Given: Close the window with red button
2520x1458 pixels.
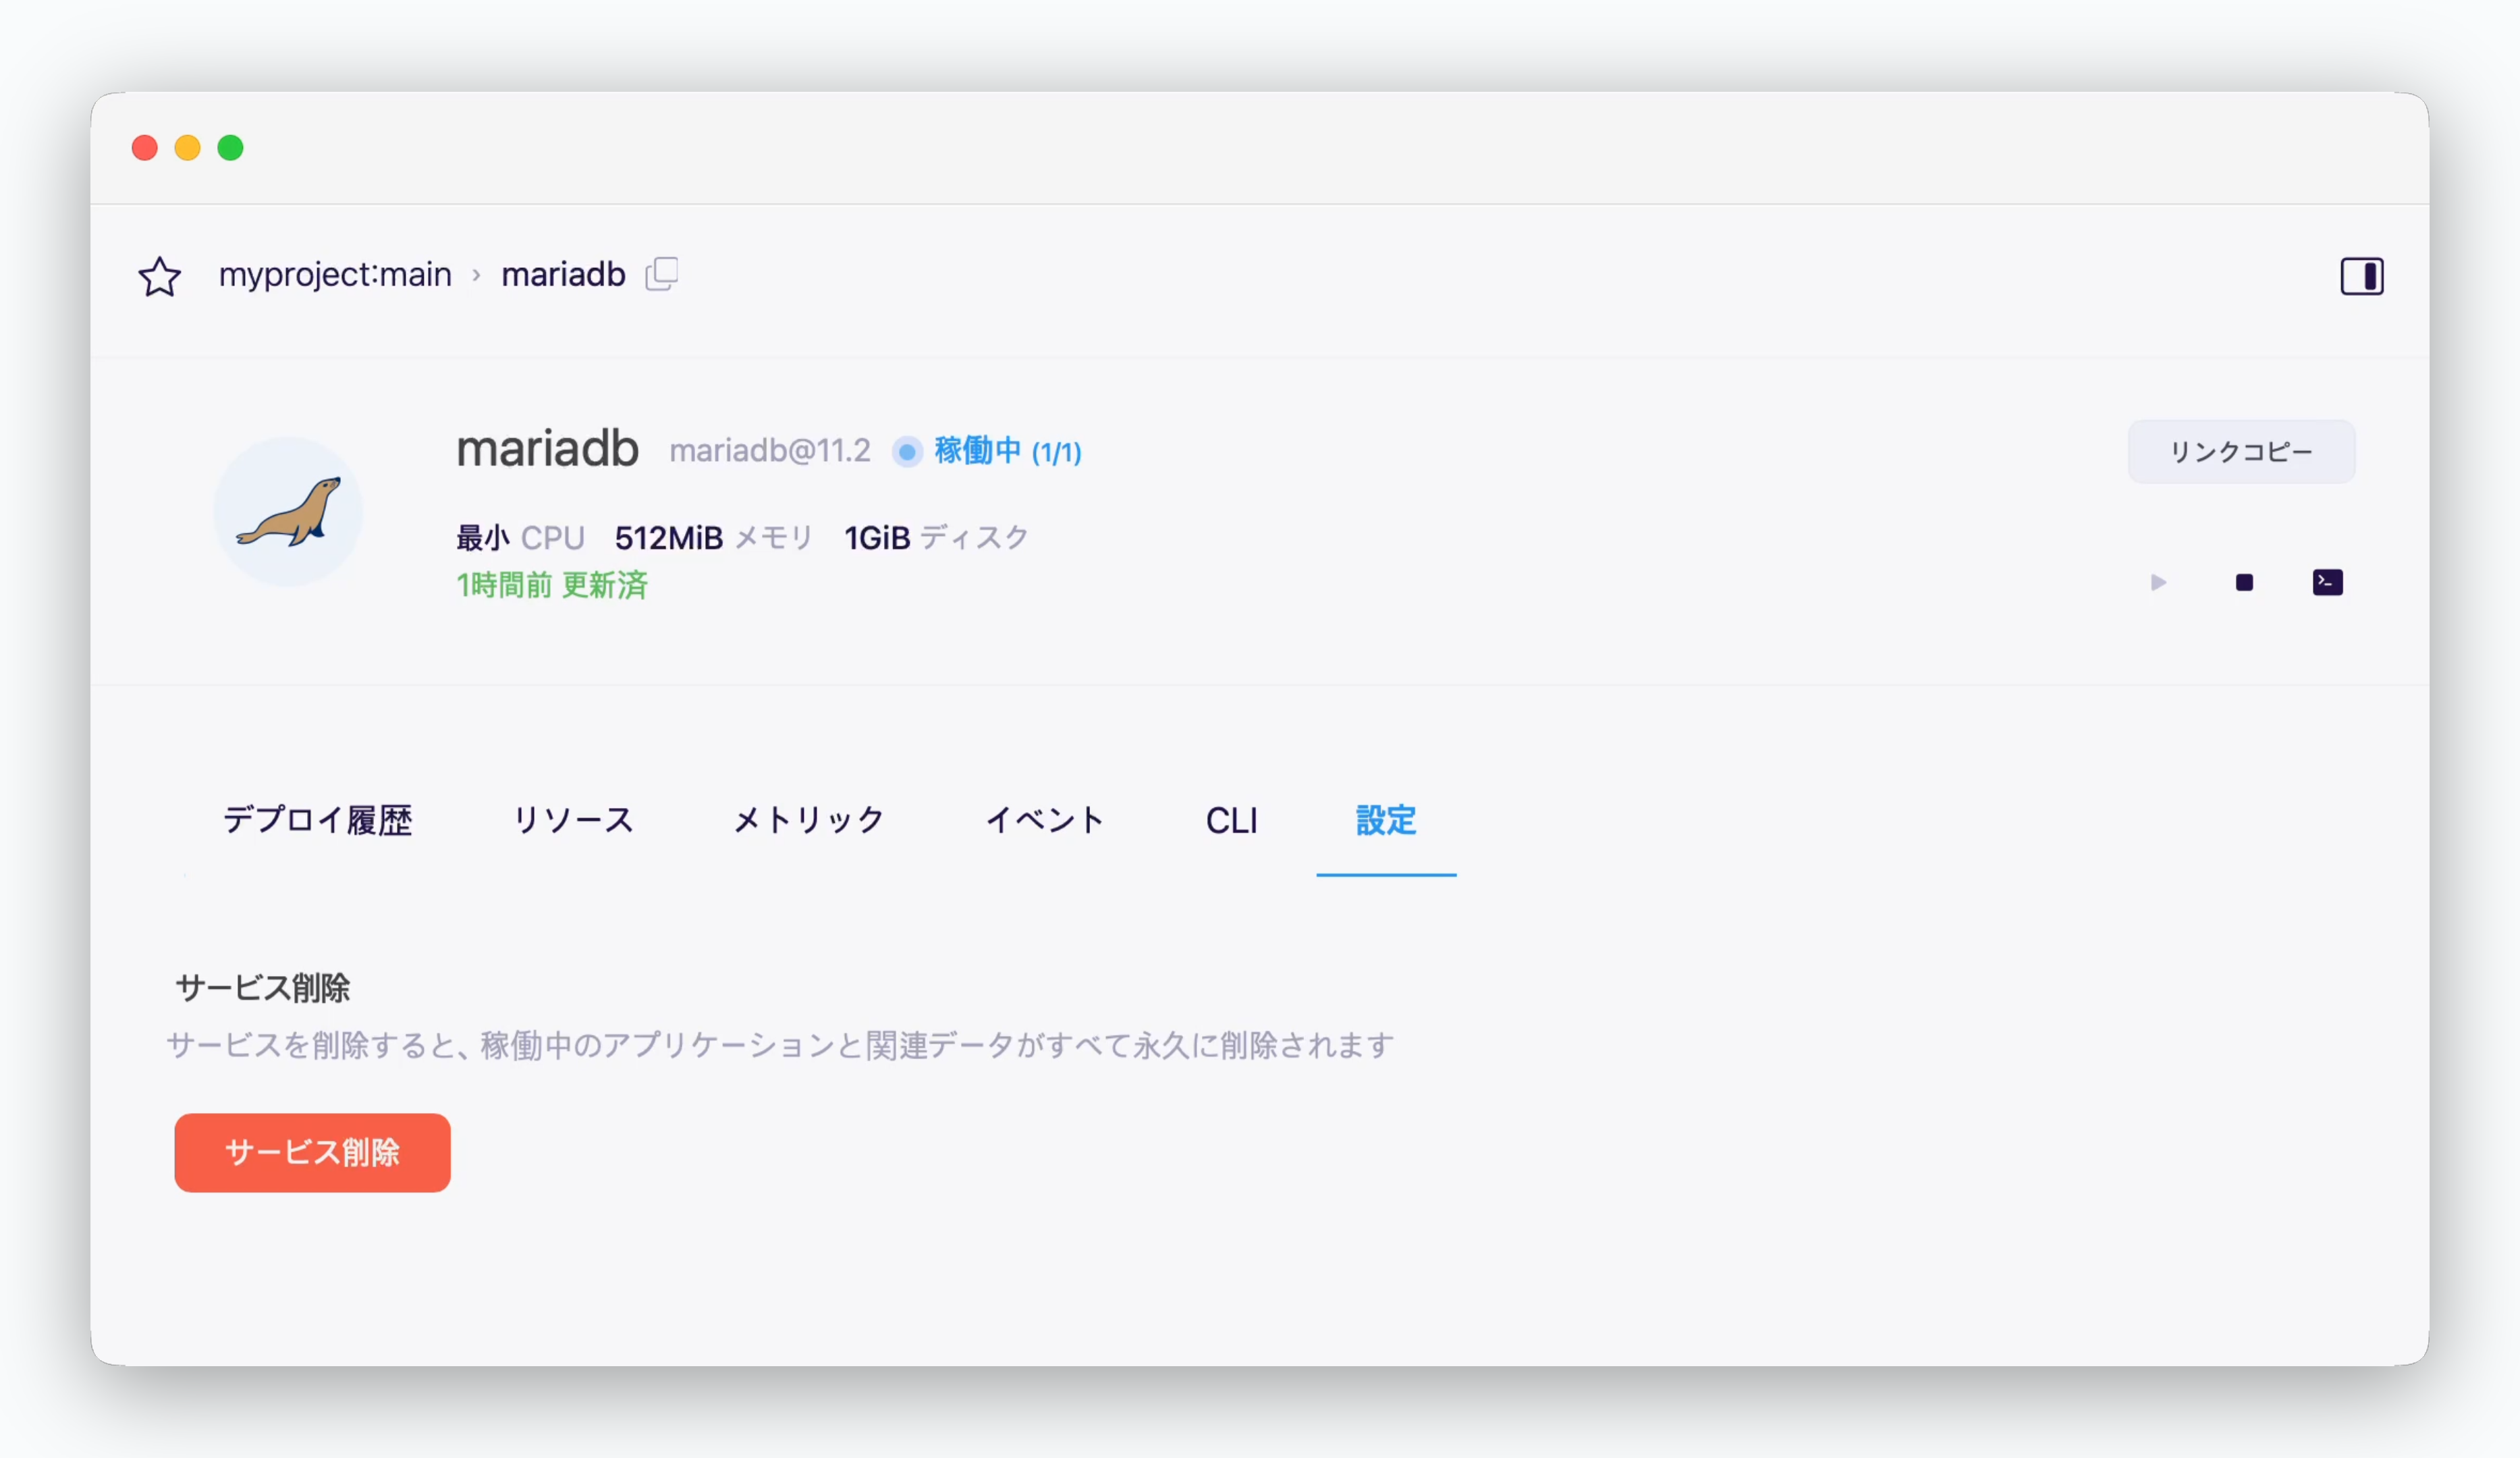Looking at the screenshot, I should (x=145, y=148).
